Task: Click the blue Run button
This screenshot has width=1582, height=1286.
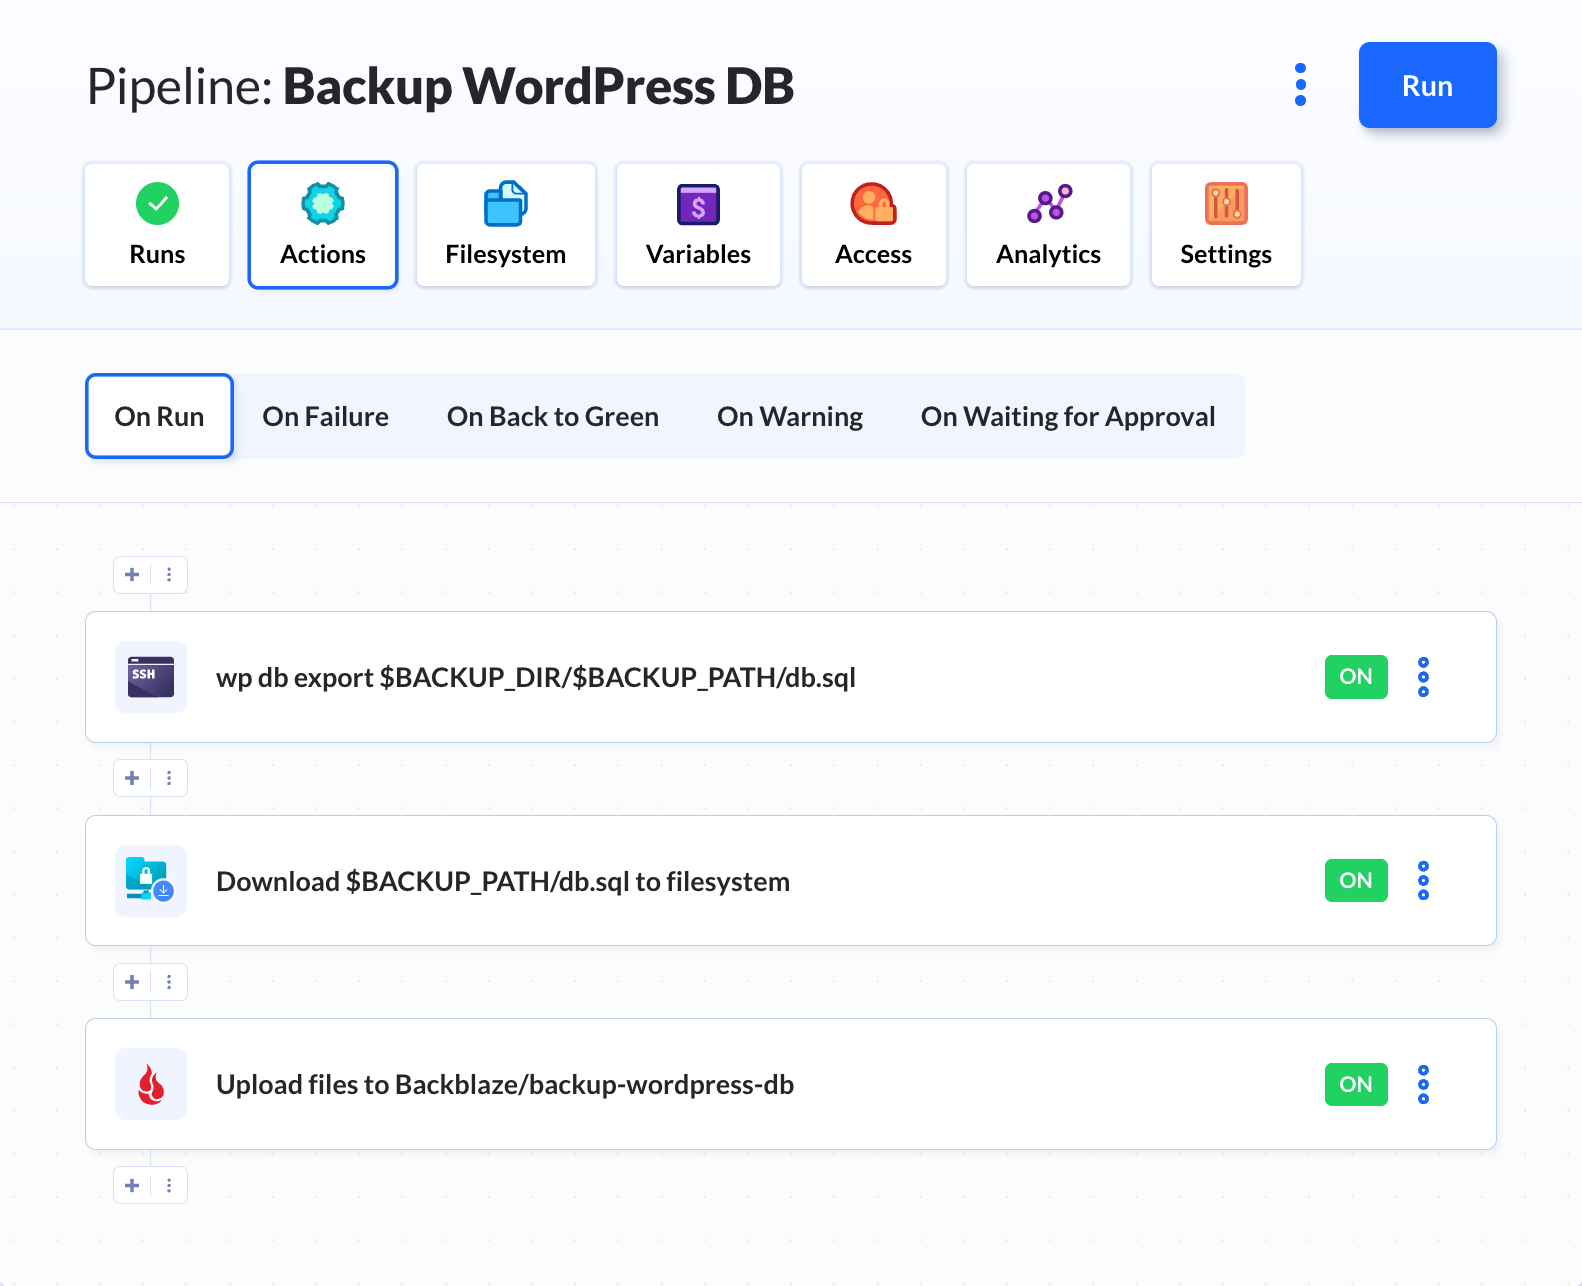Action: pyautogui.click(x=1427, y=85)
